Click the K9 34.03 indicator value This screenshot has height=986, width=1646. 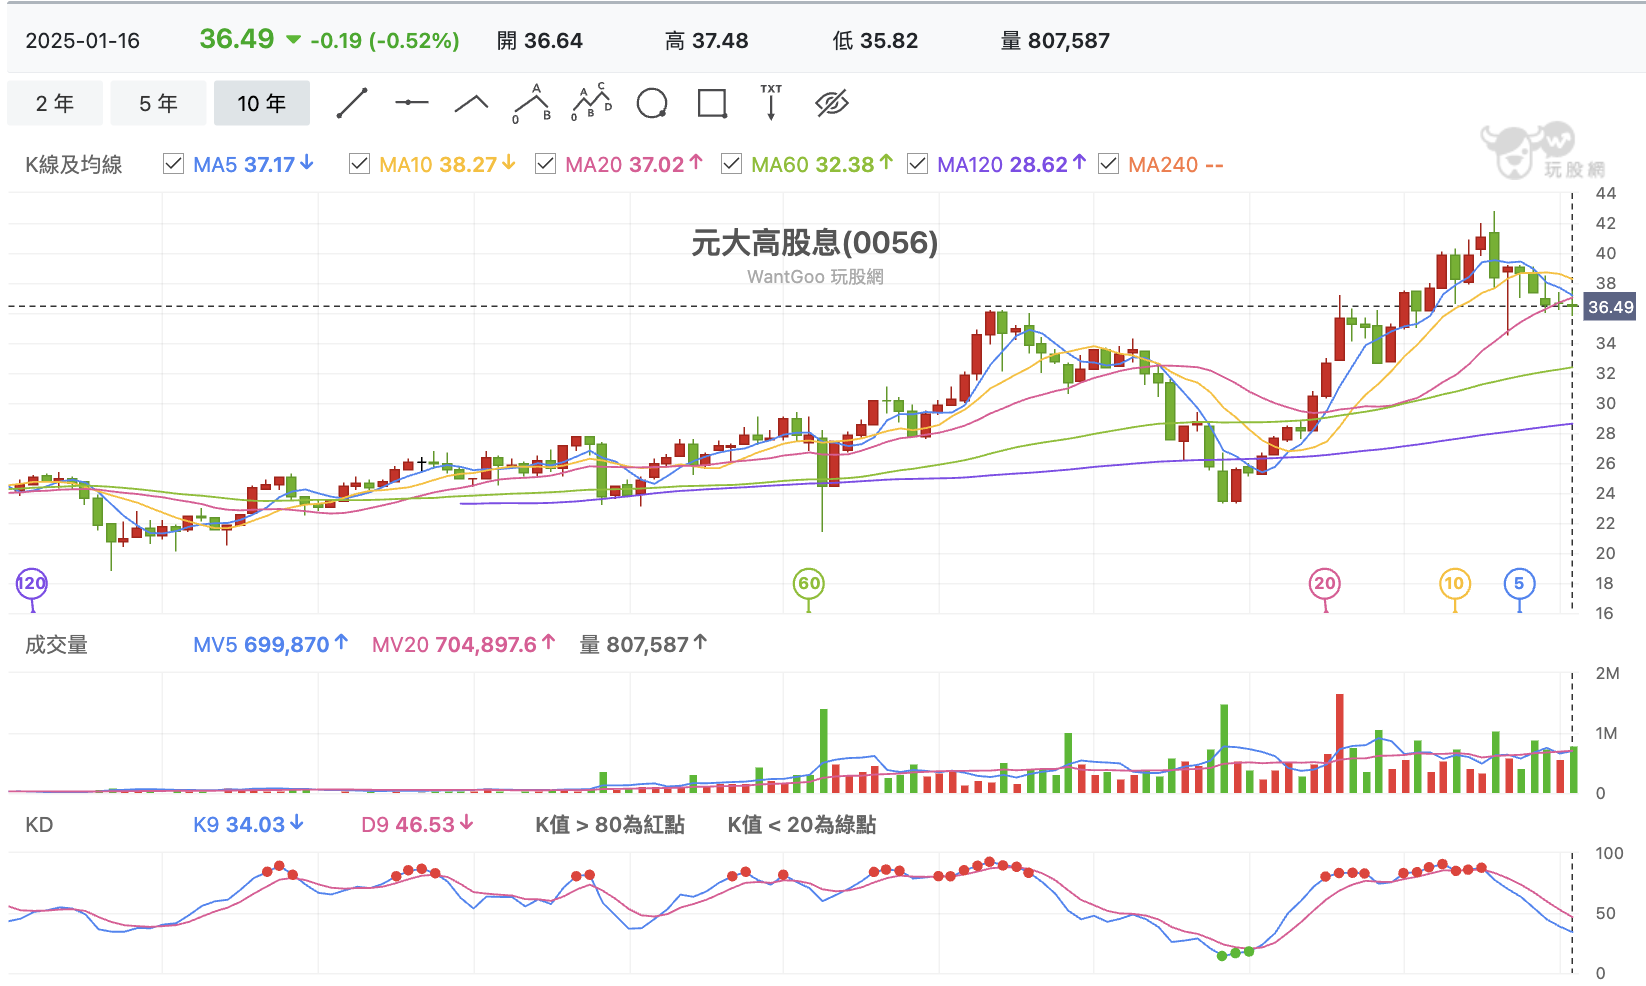pyautogui.click(x=248, y=825)
